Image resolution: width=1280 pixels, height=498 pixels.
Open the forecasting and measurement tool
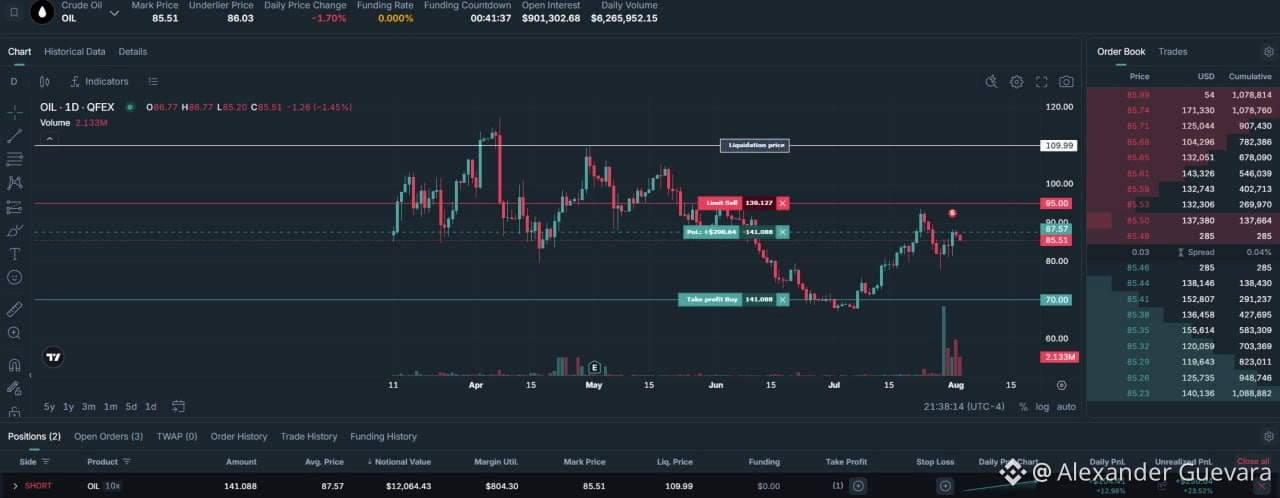point(14,207)
